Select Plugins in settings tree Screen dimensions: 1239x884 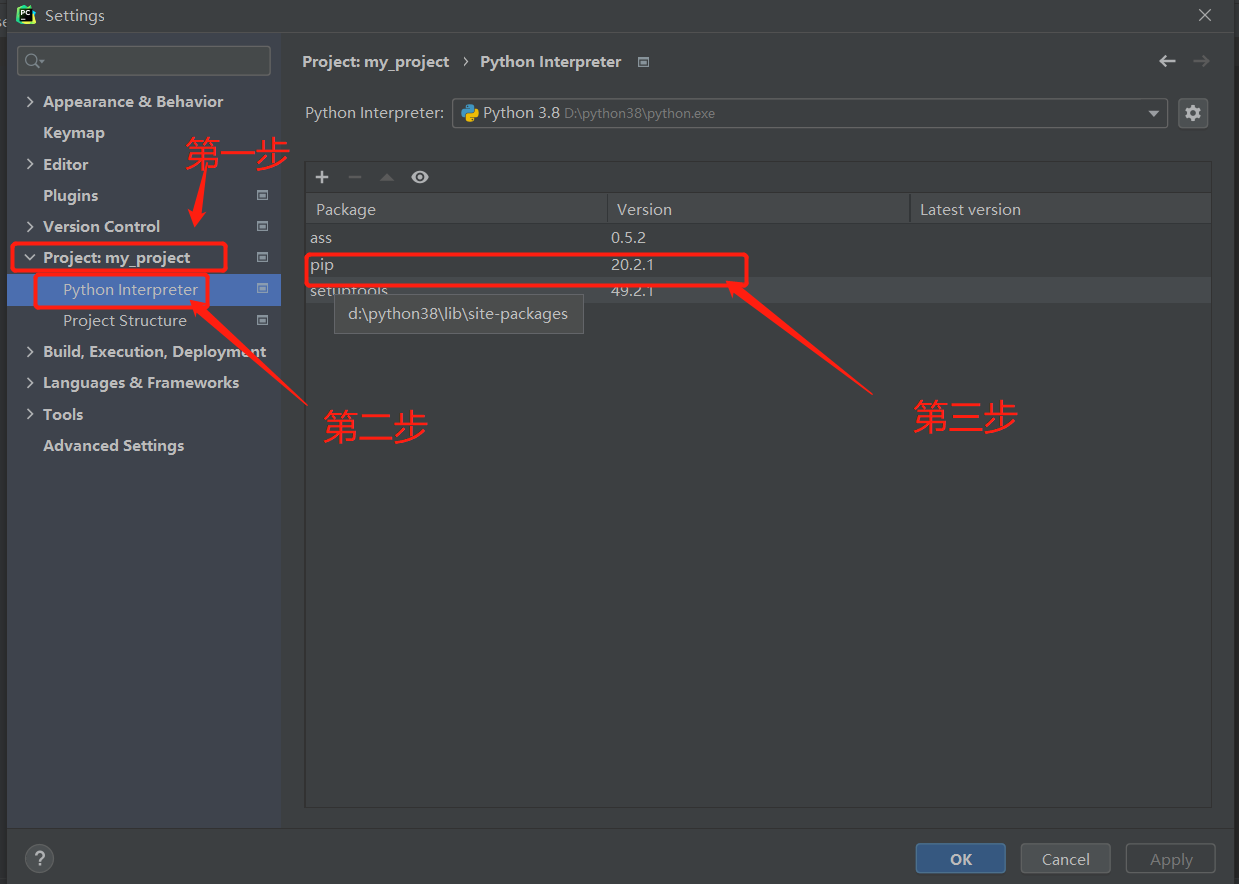tap(71, 195)
